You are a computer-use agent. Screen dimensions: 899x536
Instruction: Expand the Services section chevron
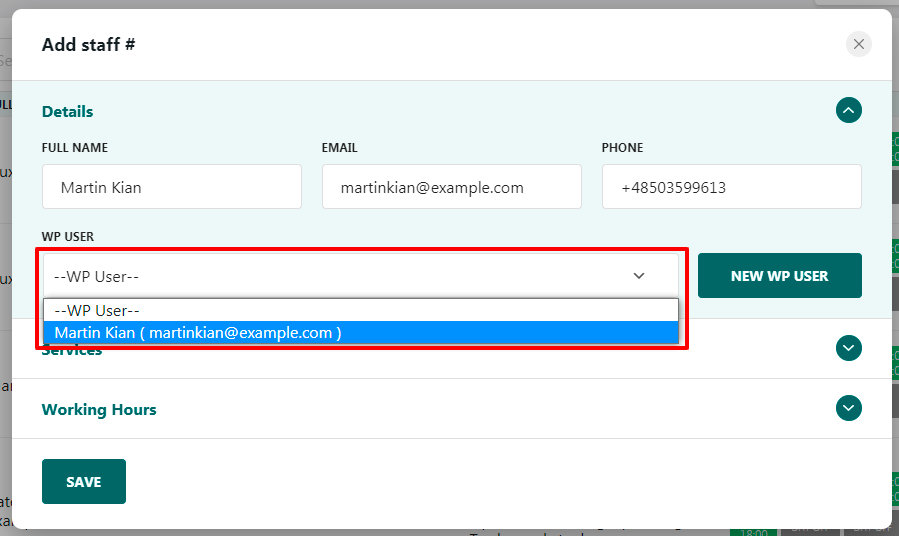click(x=848, y=348)
